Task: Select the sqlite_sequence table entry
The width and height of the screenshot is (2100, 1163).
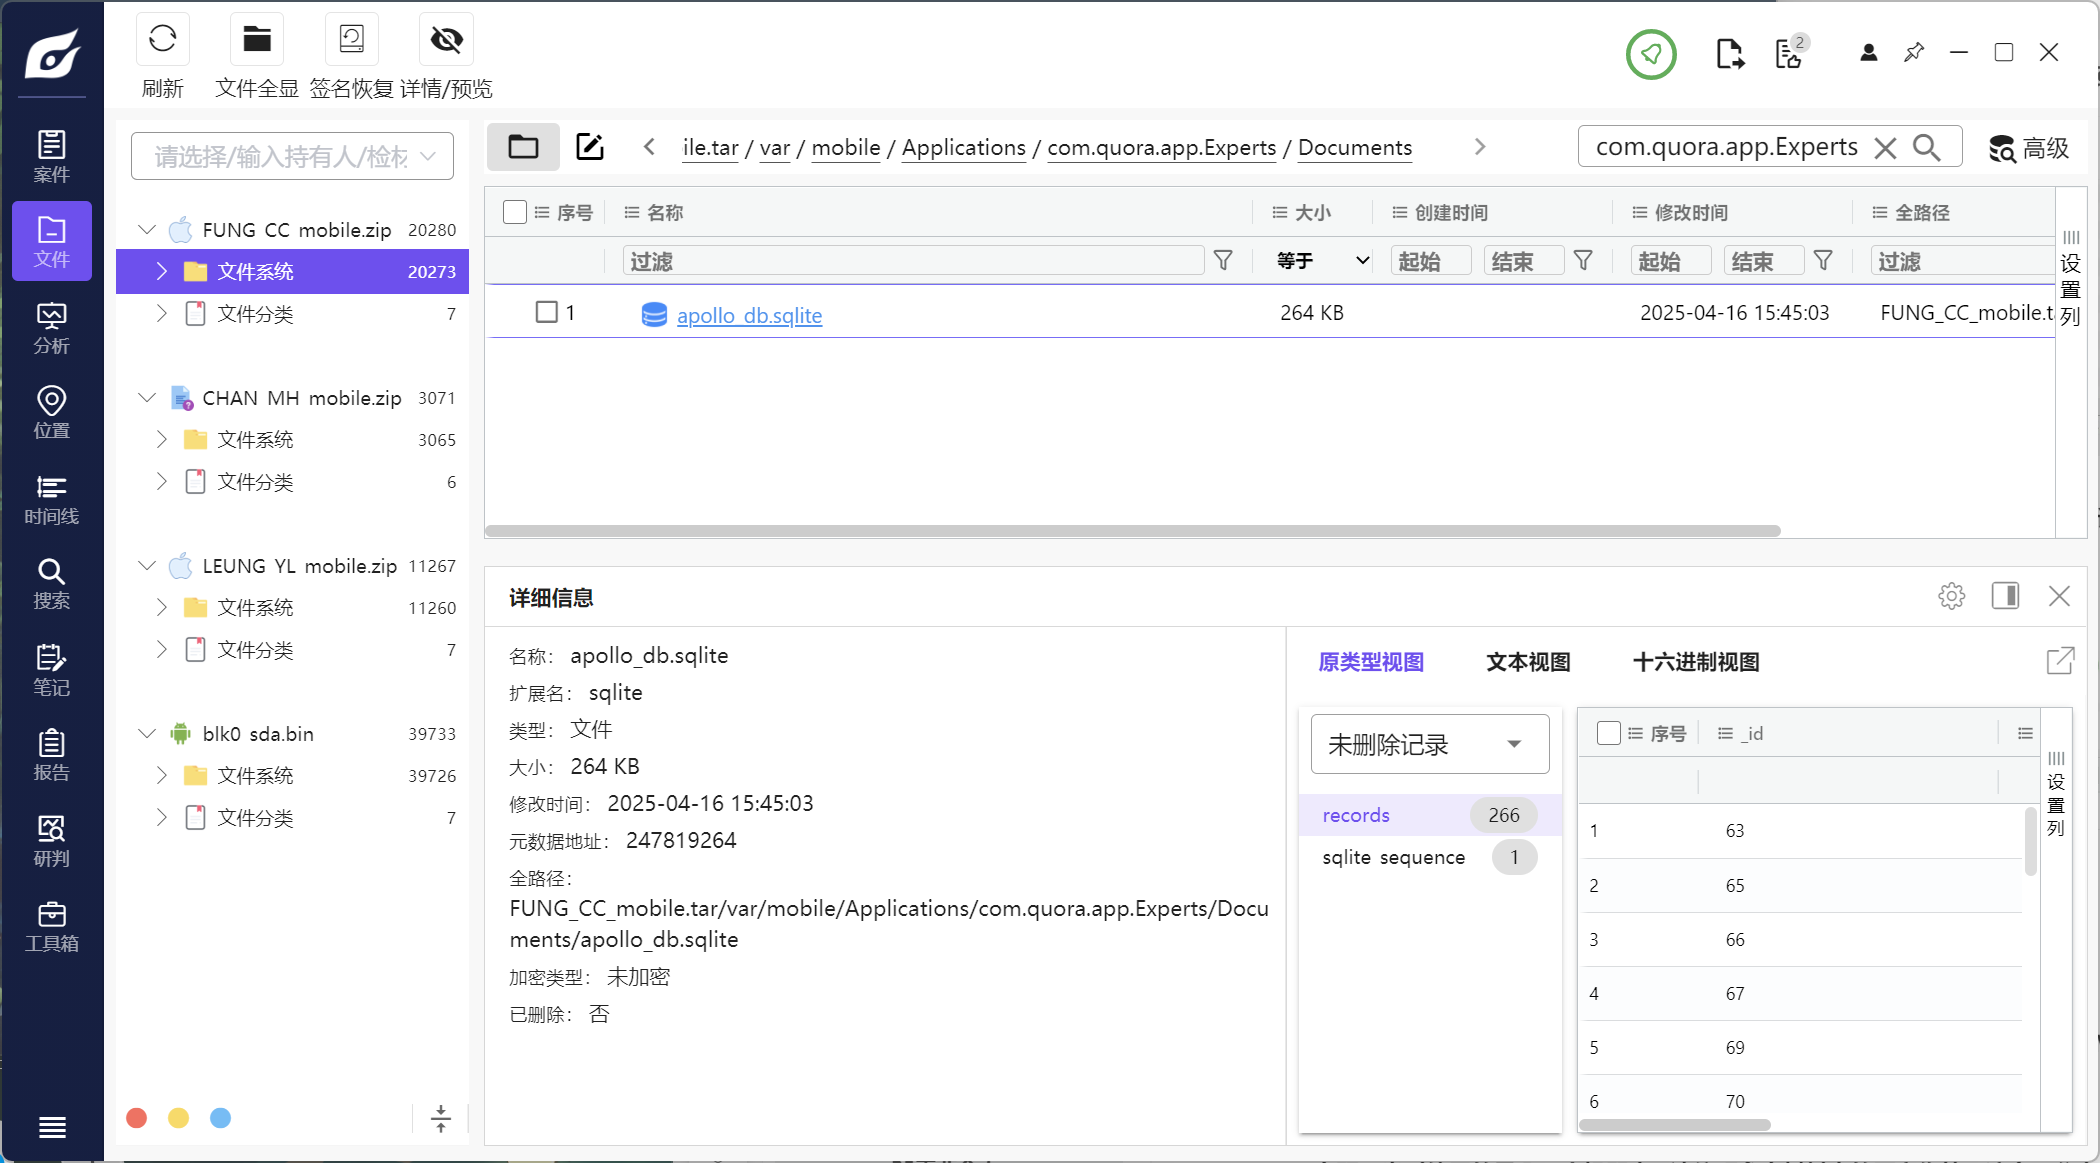Action: click(1393, 857)
